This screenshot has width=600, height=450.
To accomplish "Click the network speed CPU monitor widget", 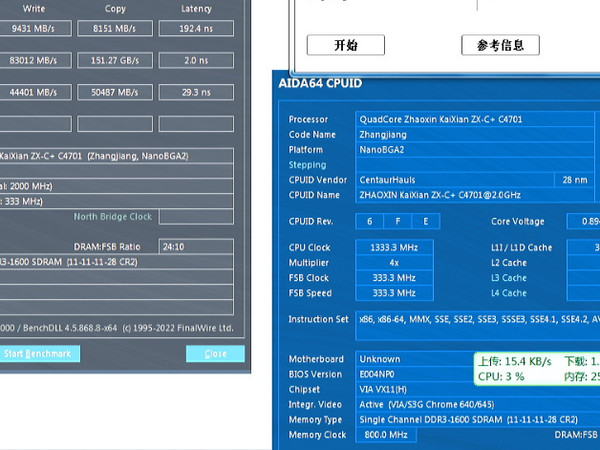I will click(x=537, y=369).
